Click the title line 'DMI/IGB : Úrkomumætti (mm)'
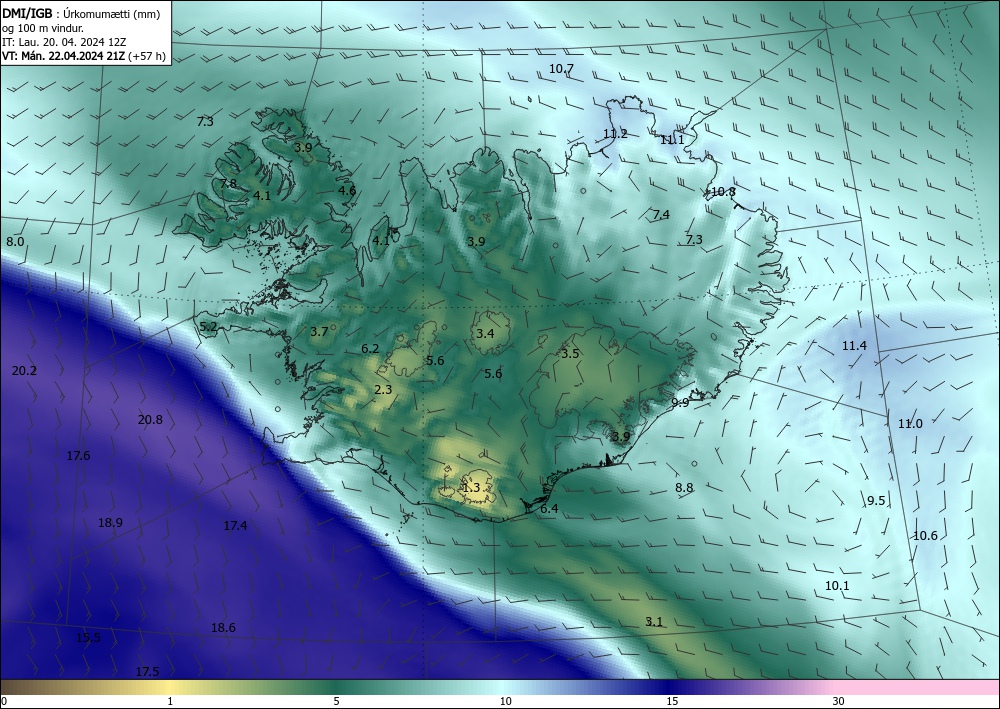 (x=81, y=13)
